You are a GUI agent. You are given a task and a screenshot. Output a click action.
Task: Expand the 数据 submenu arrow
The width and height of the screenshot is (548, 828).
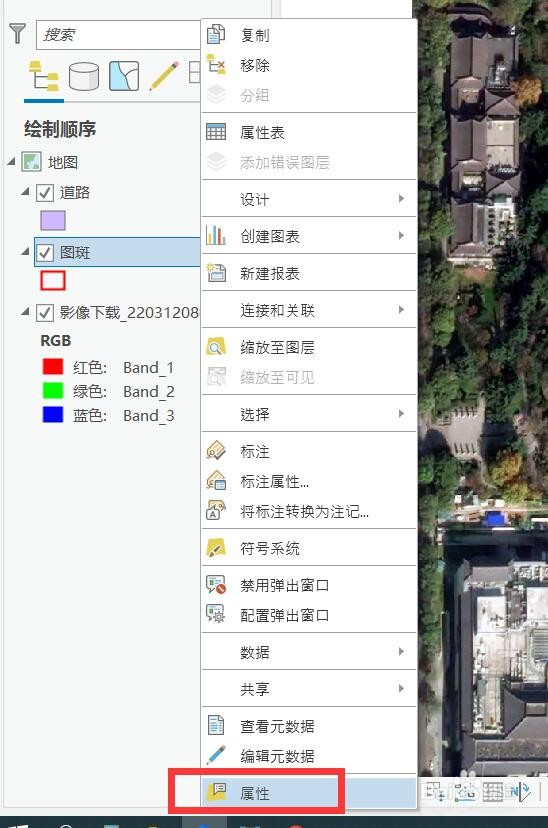coord(401,652)
